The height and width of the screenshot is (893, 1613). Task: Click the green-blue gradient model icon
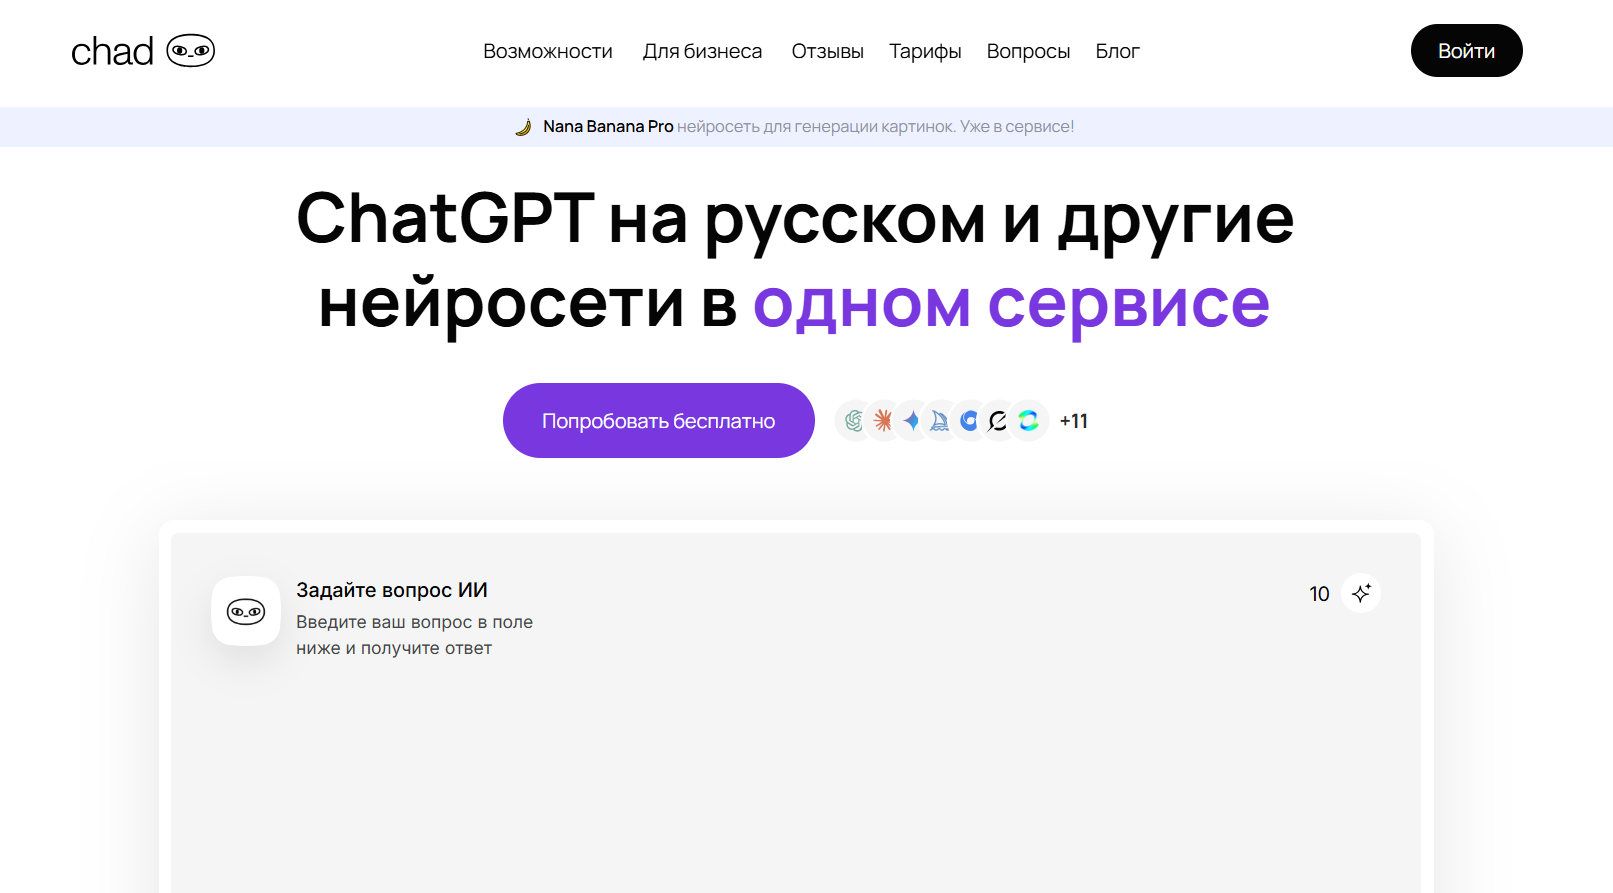[1028, 421]
